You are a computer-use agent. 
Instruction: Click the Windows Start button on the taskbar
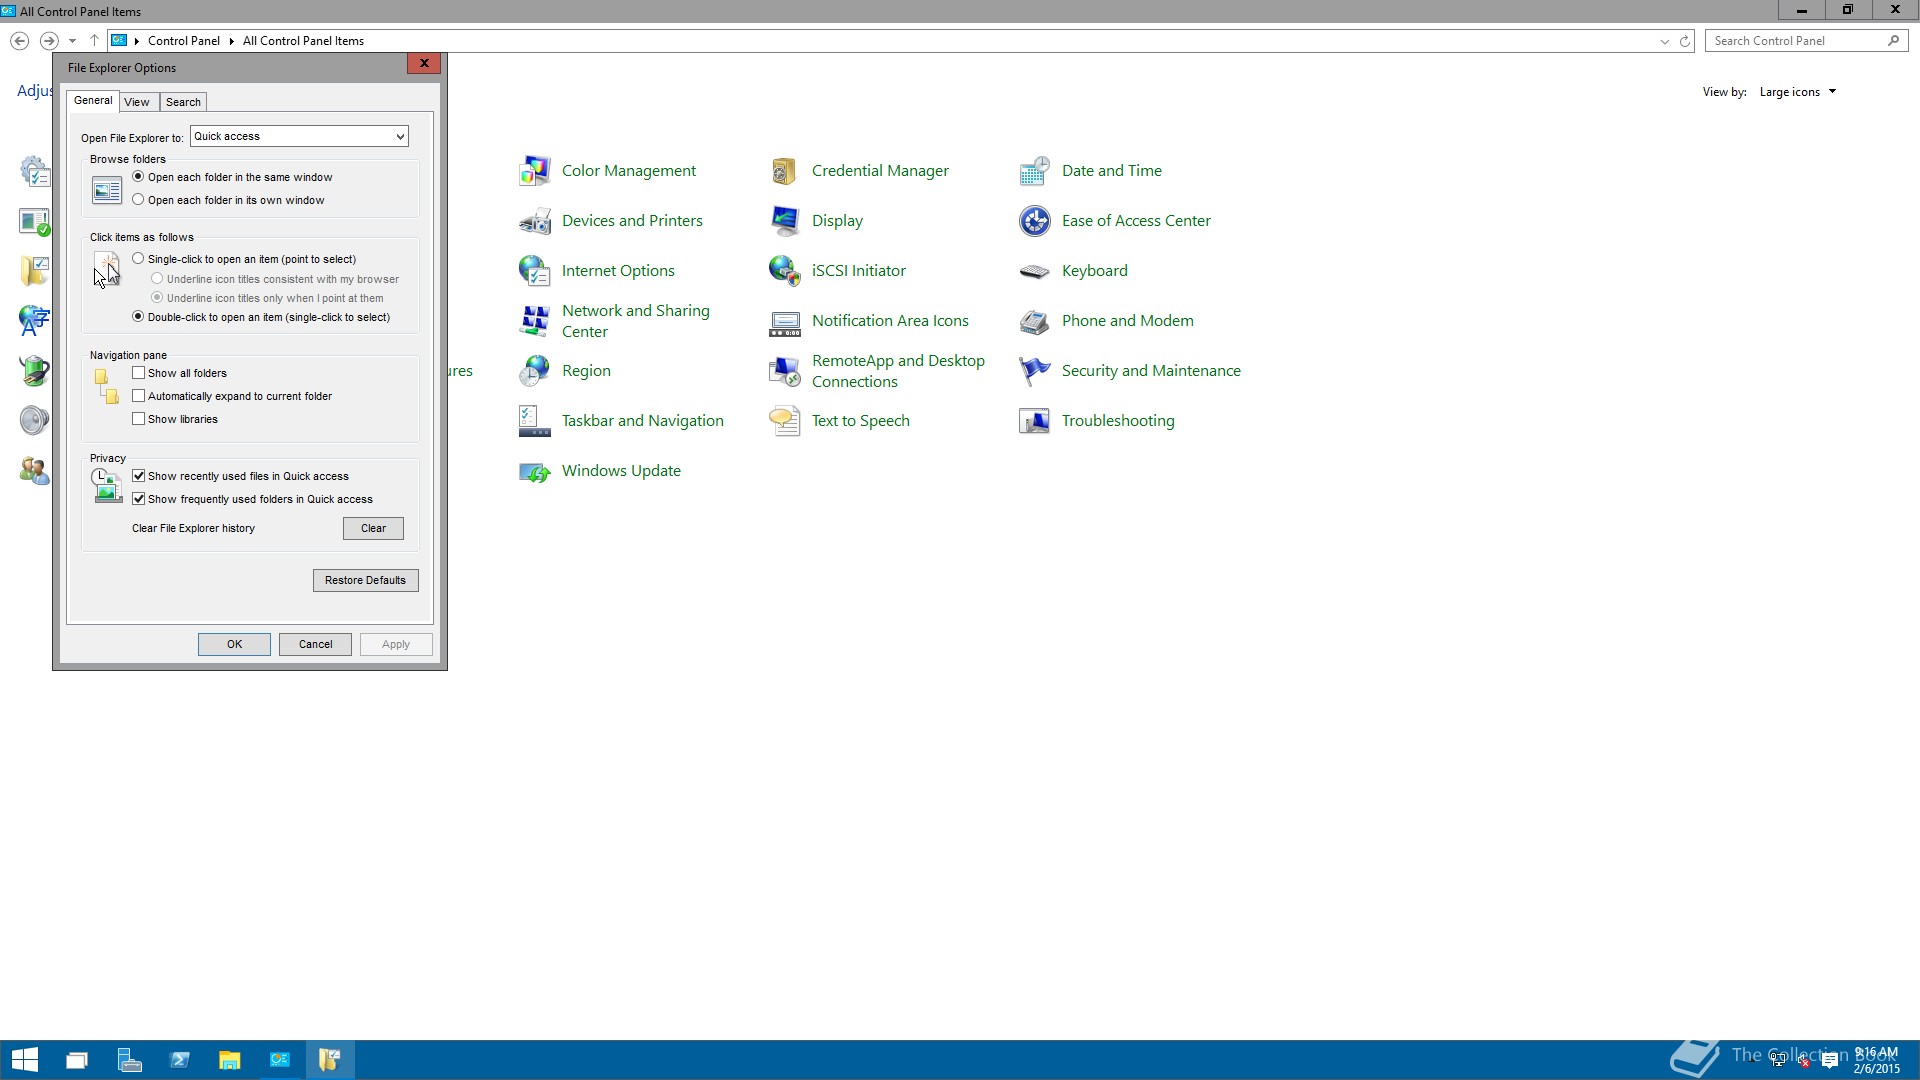click(24, 1060)
